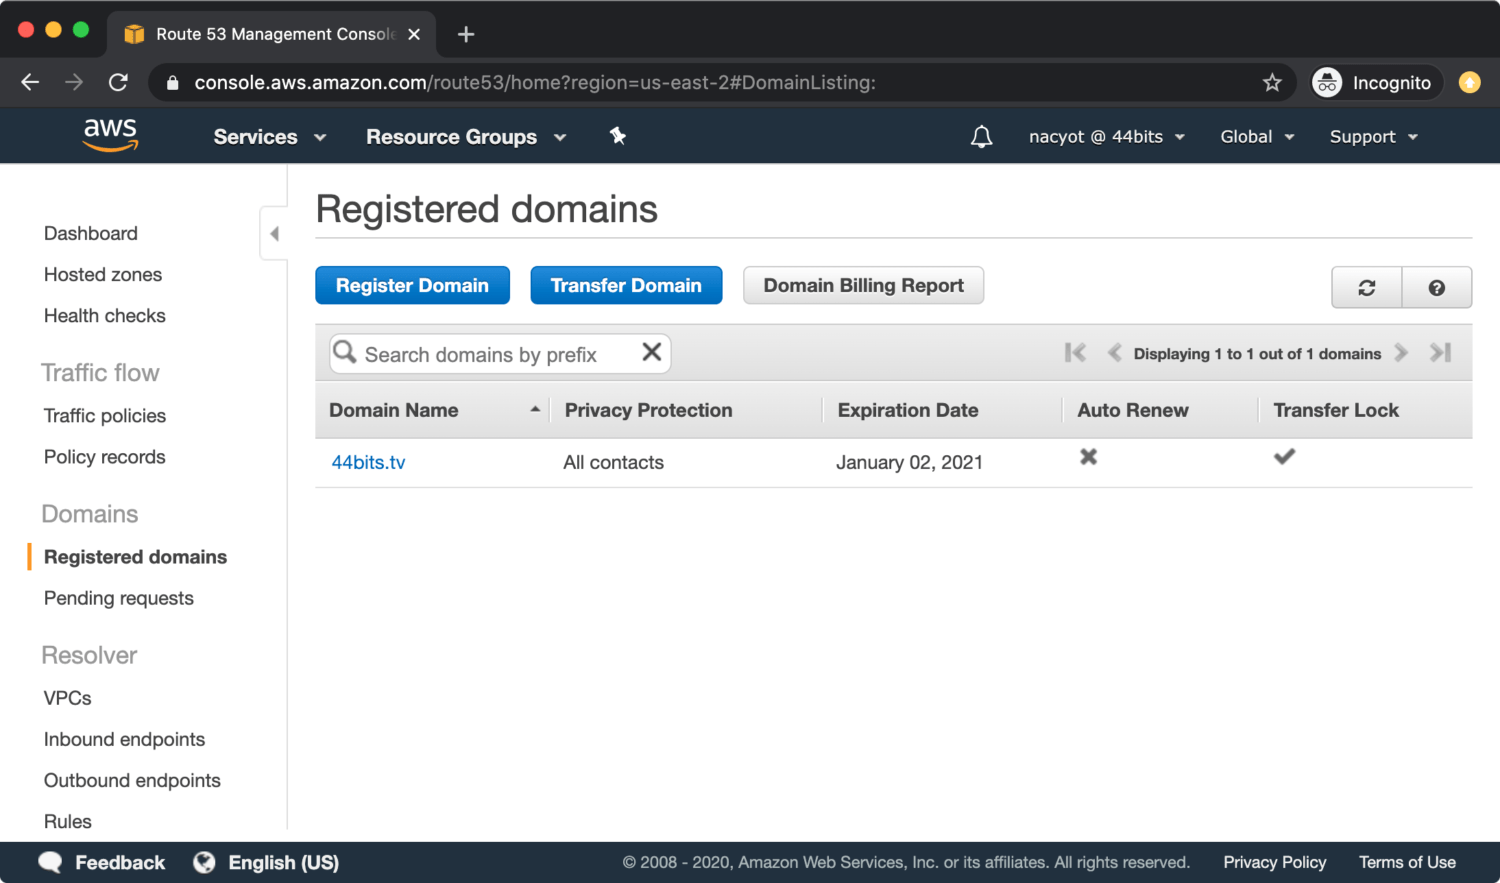
Task: Click the Expiration Date column header
Action: click(x=908, y=410)
